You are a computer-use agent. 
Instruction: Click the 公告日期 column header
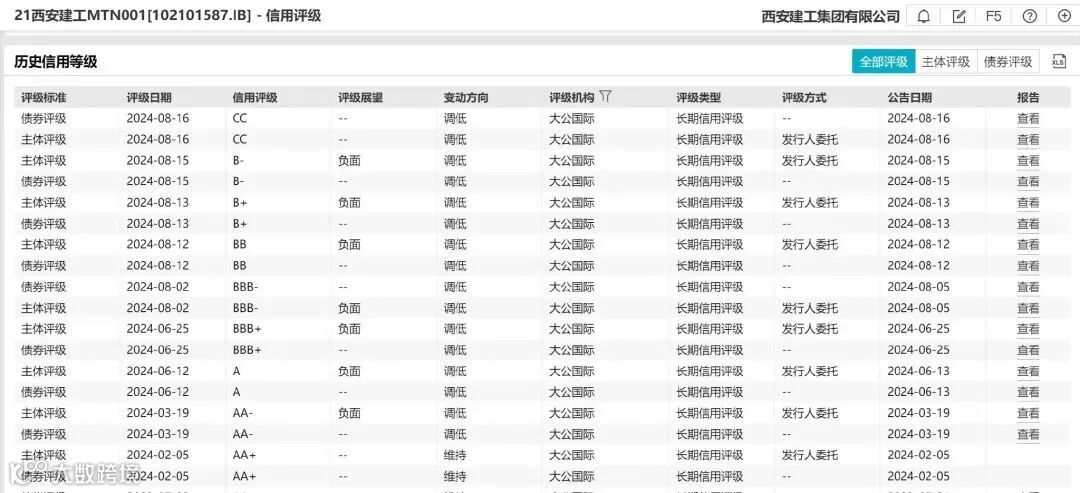[909, 98]
